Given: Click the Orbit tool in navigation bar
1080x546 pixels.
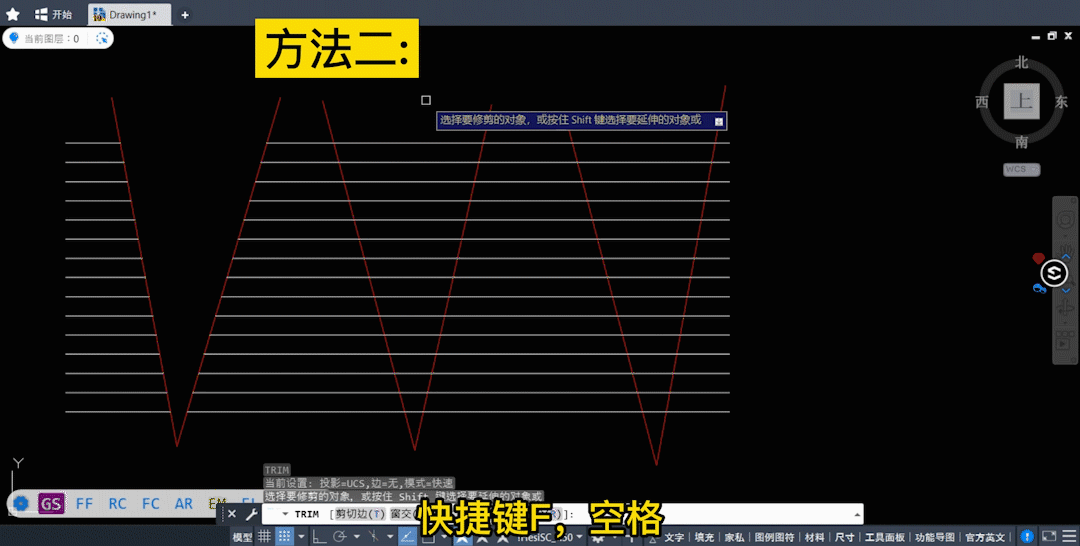Looking at the screenshot, I should tap(1065, 308).
